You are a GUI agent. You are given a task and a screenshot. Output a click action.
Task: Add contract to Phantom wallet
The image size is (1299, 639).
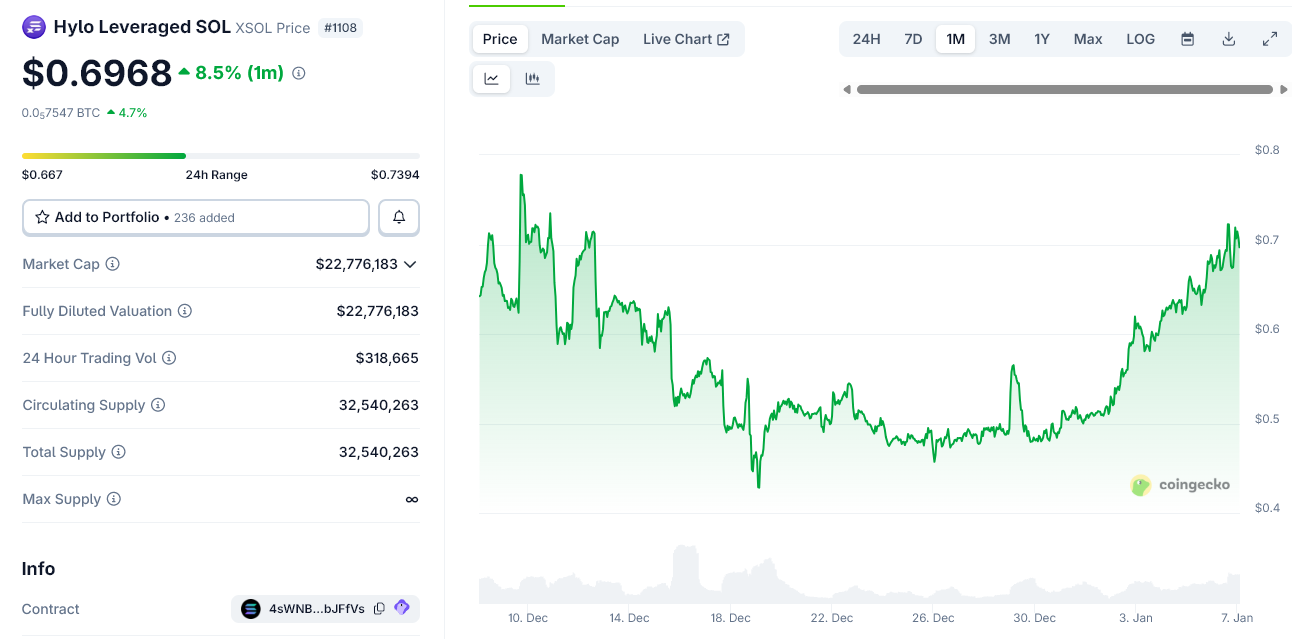pyautogui.click(x=402, y=608)
